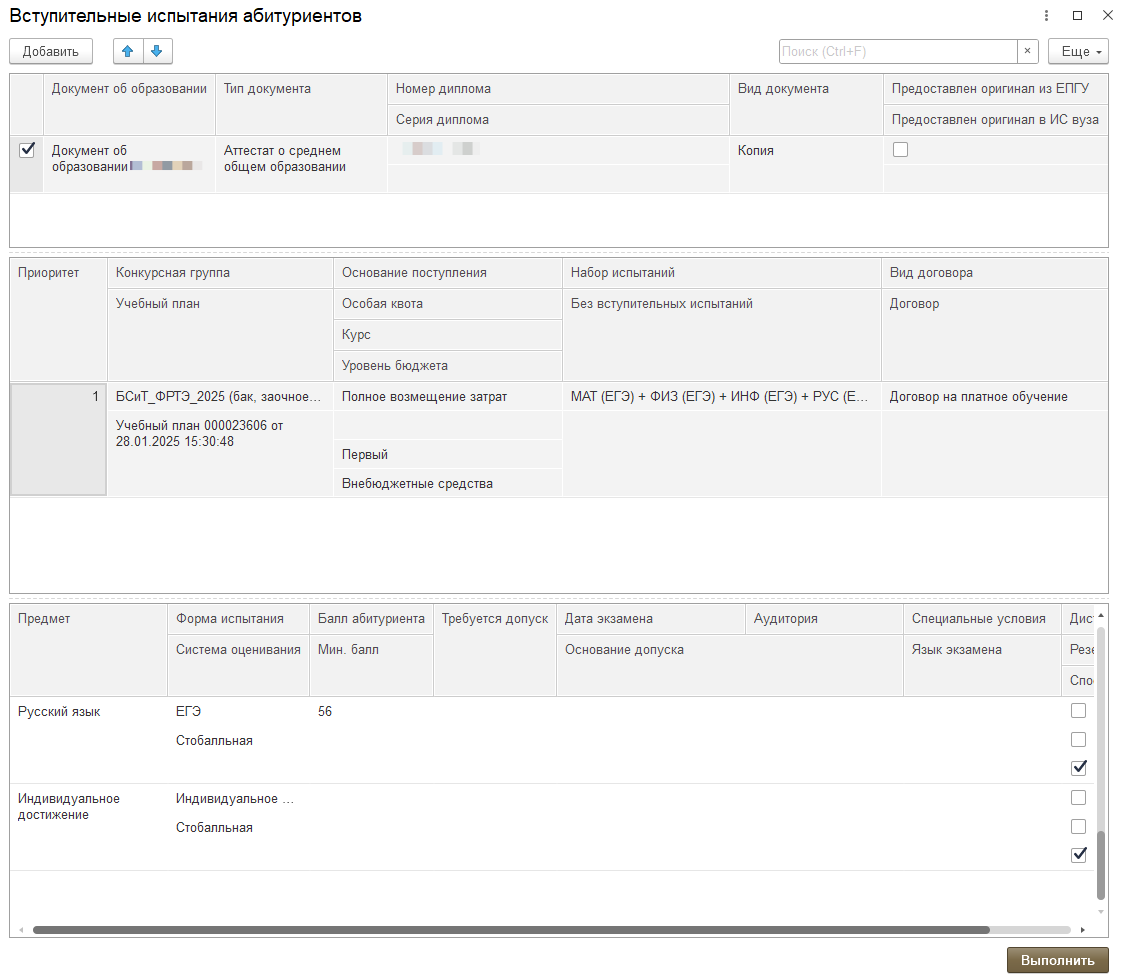Image resolution: width=1124 pixels, height=976 pixels.
Task: Select the priority 1 row cell
Action: click(x=58, y=439)
